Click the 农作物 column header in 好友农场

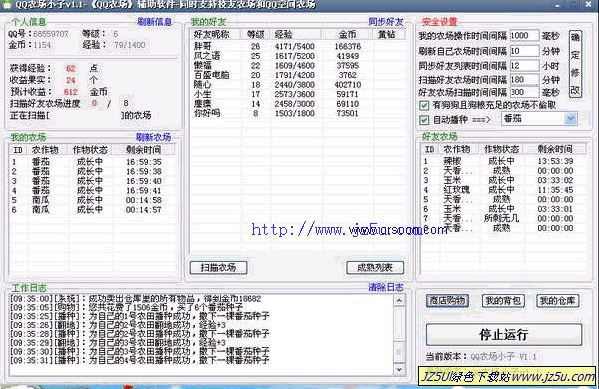click(457, 149)
